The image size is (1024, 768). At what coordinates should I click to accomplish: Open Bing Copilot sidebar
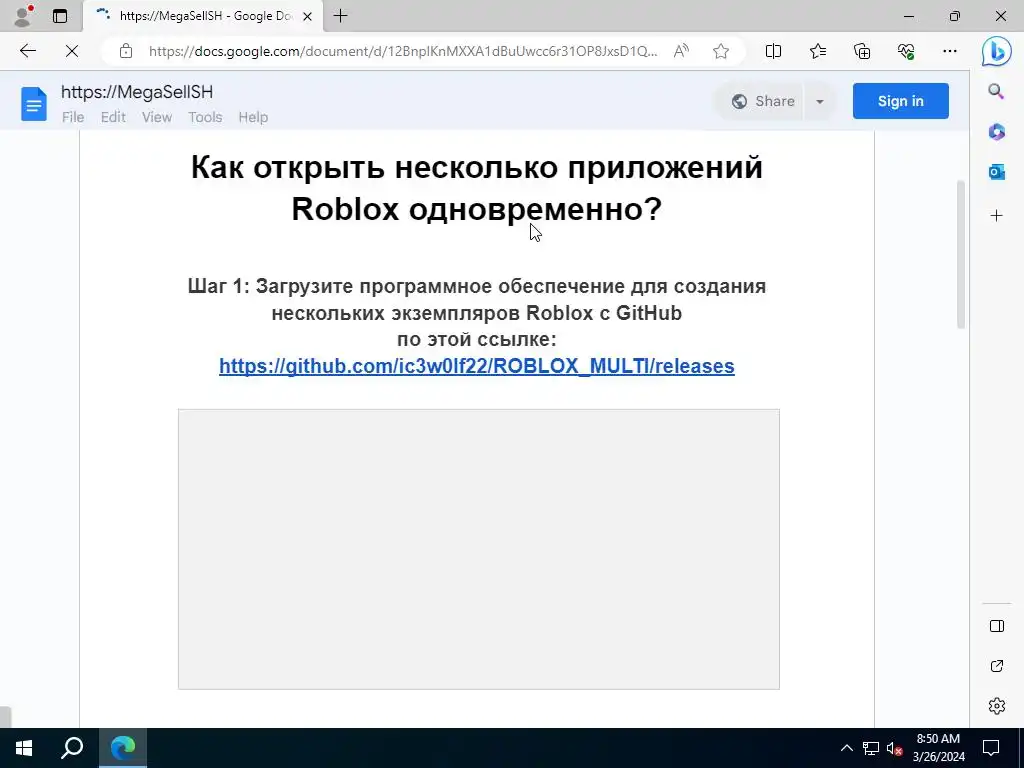997,51
